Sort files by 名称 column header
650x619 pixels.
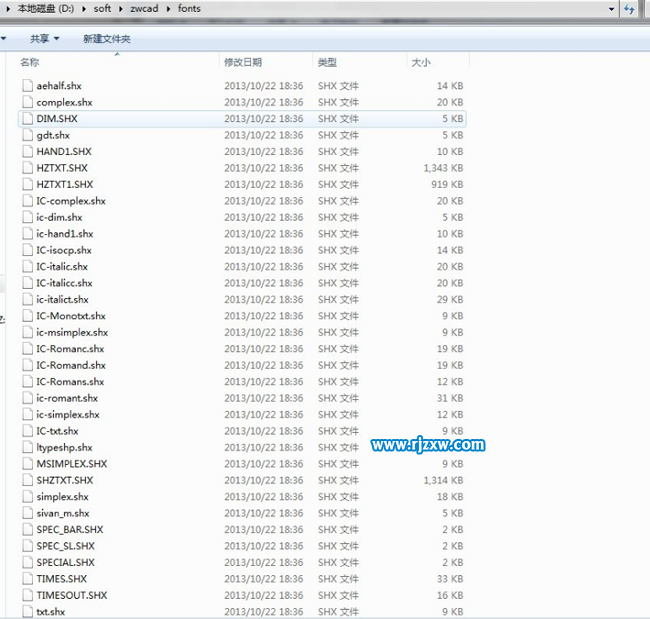point(30,62)
